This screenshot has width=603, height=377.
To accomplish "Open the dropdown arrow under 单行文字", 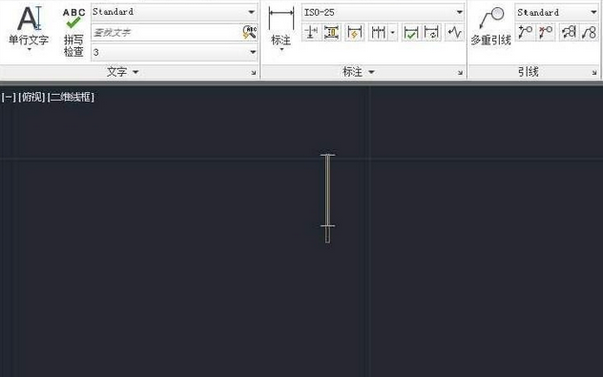I will click(x=29, y=50).
